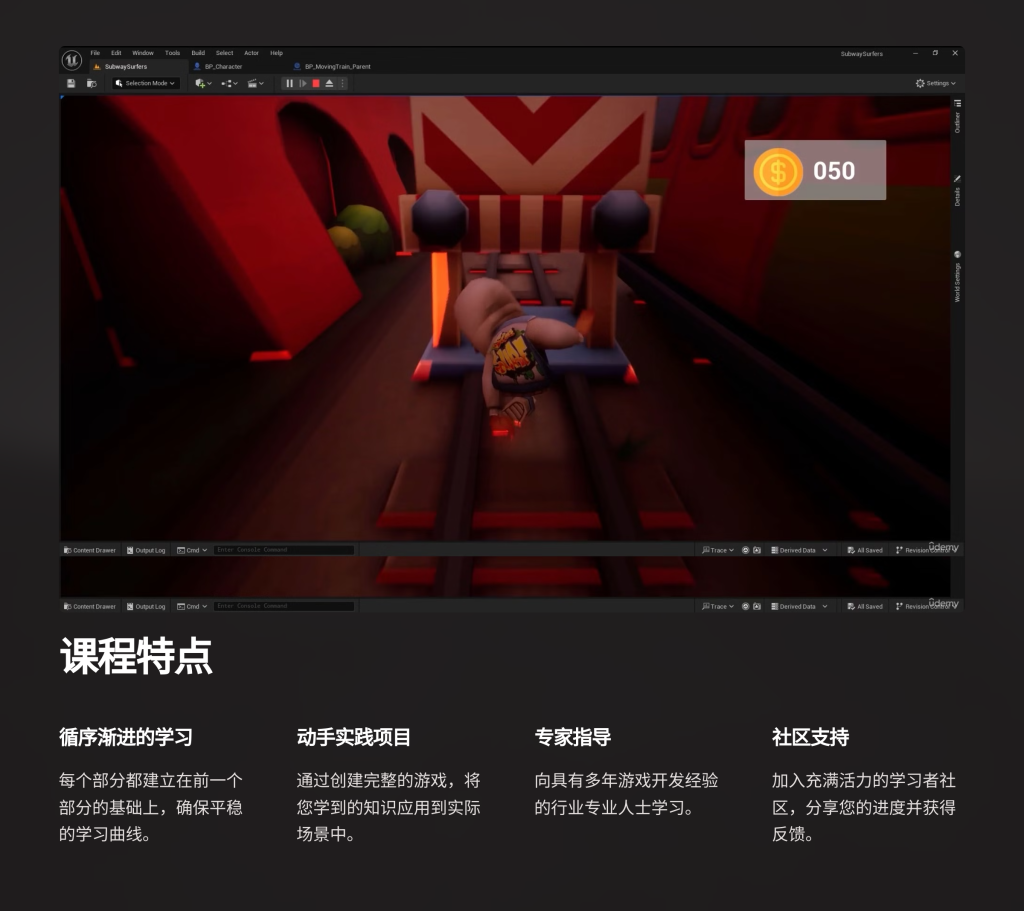Open the Build menu
The height and width of the screenshot is (911, 1024).
click(x=198, y=53)
